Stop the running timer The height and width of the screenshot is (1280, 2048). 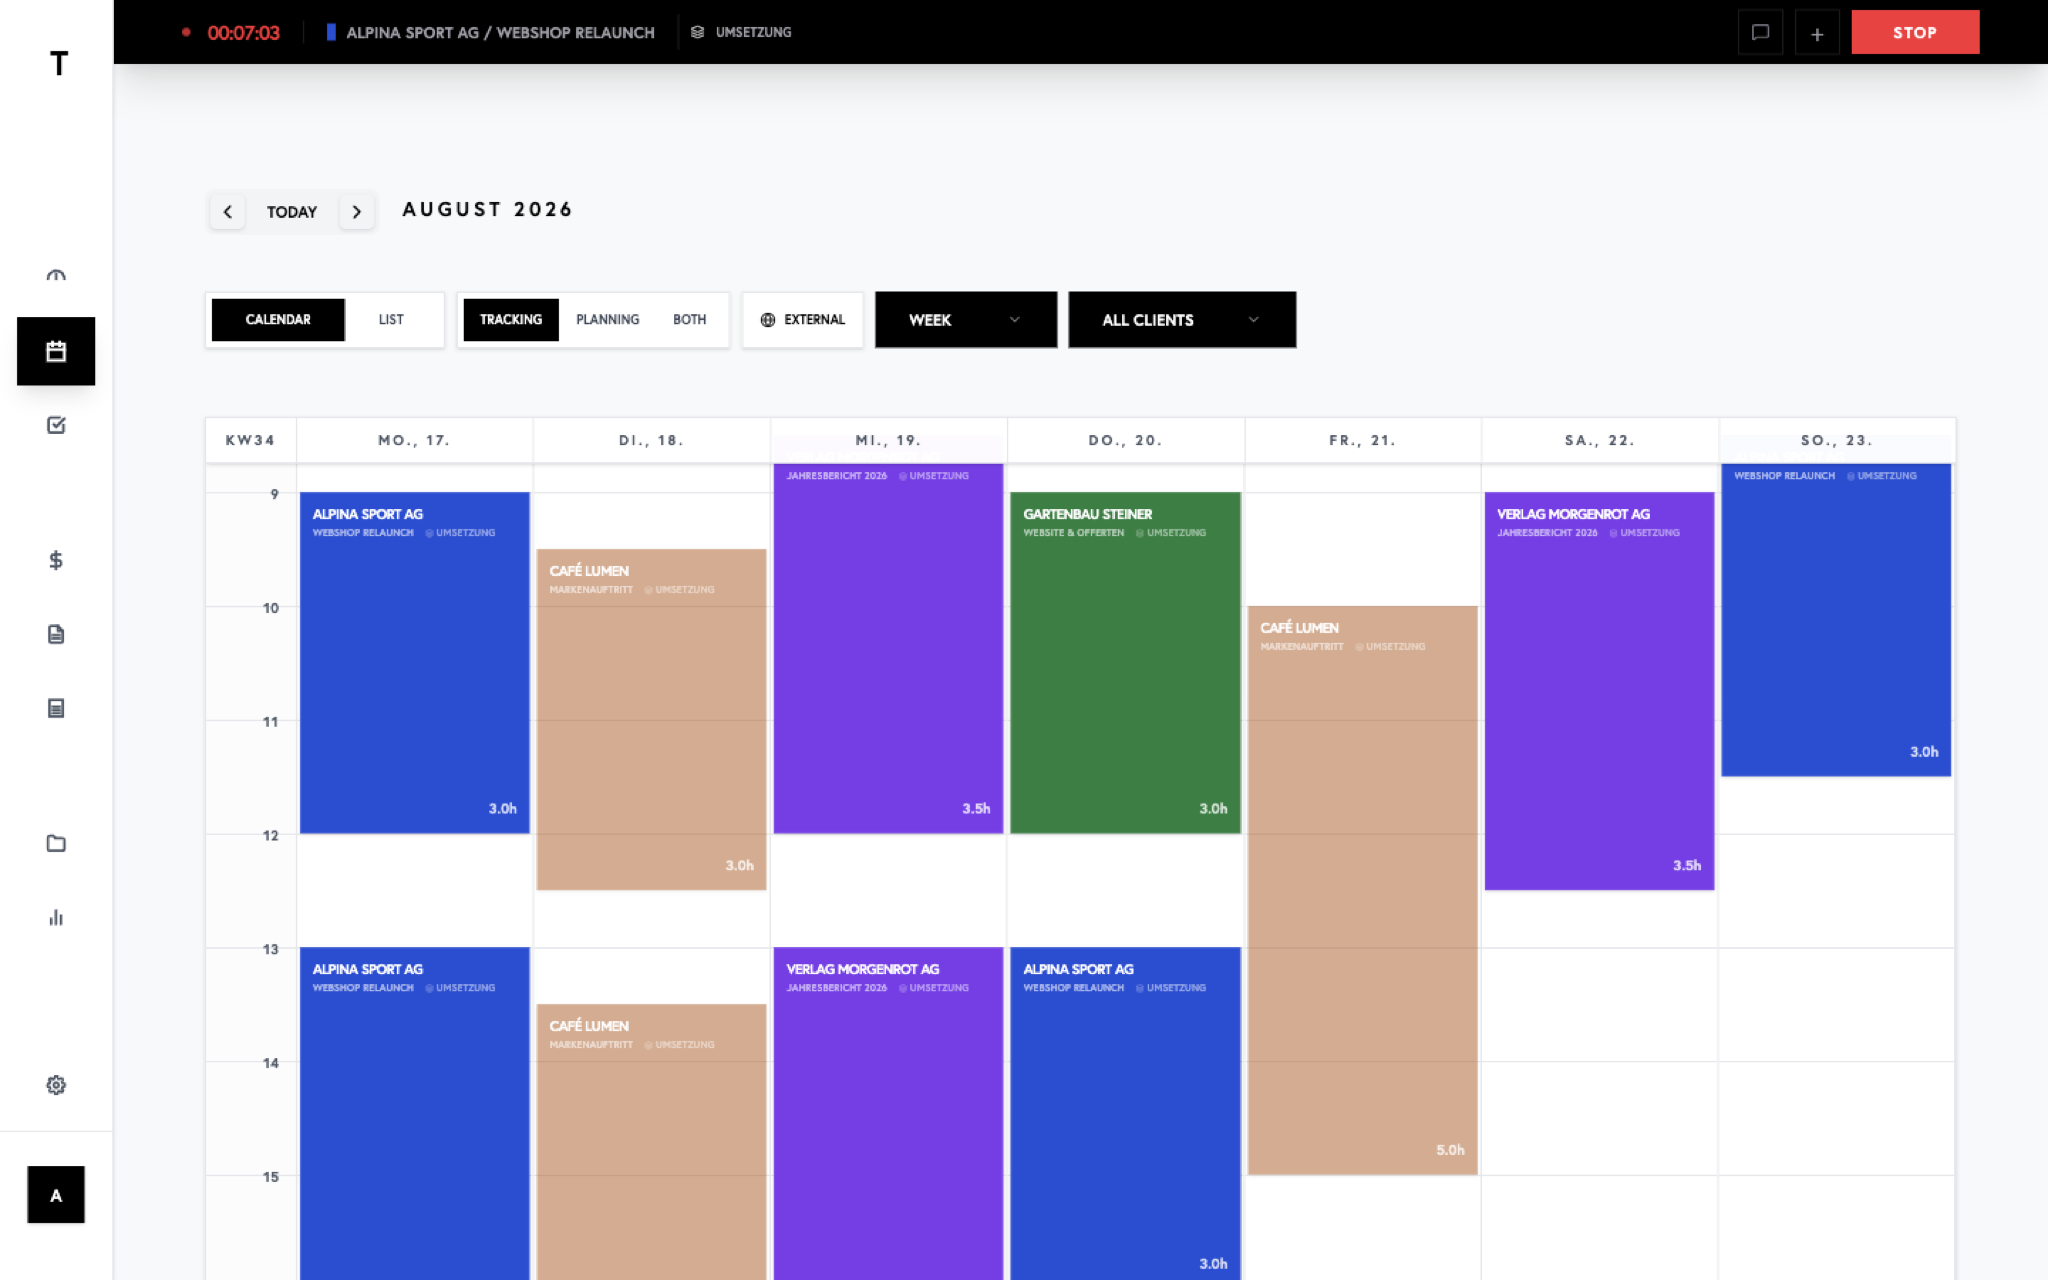pos(1915,32)
